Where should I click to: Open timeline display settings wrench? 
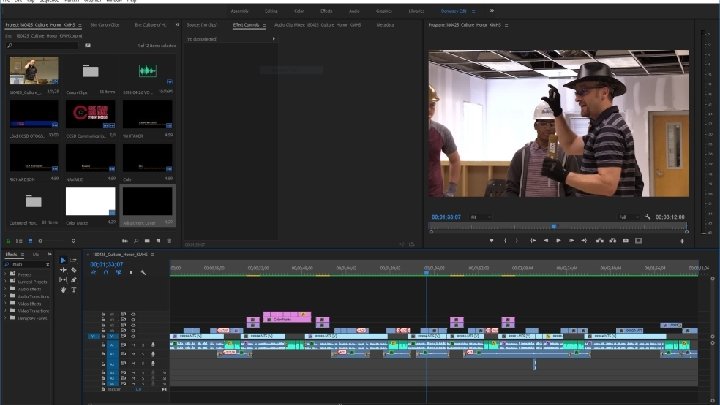pyautogui.click(x=143, y=273)
